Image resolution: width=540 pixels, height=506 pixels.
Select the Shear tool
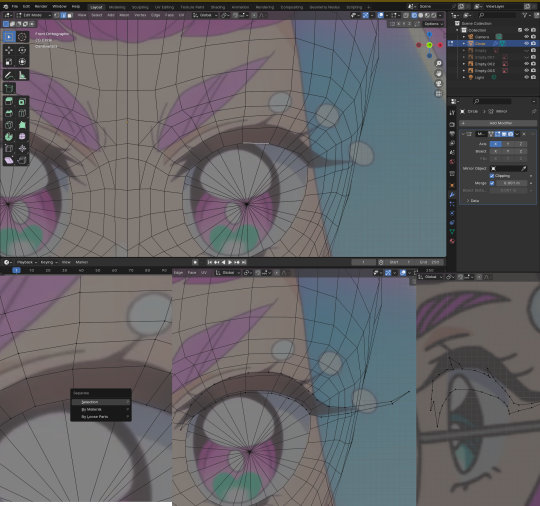[x=9, y=160]
